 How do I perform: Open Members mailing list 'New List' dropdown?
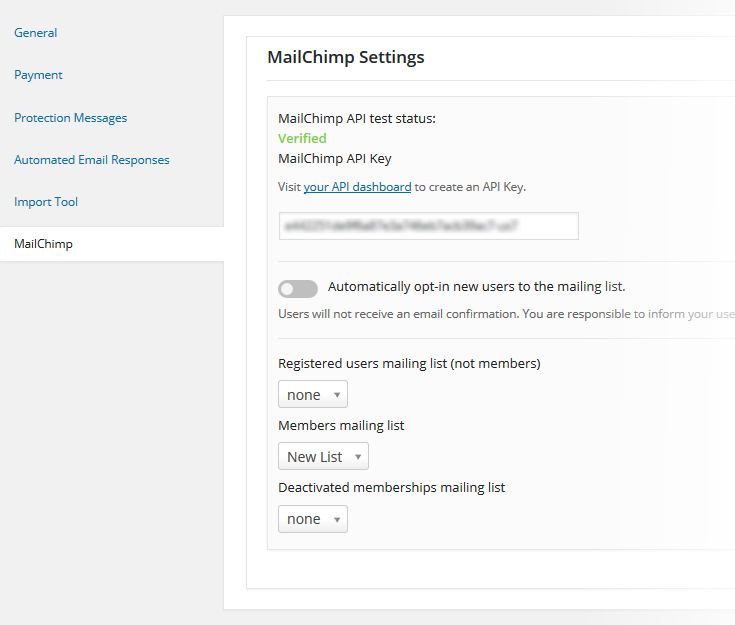(323, 456)
